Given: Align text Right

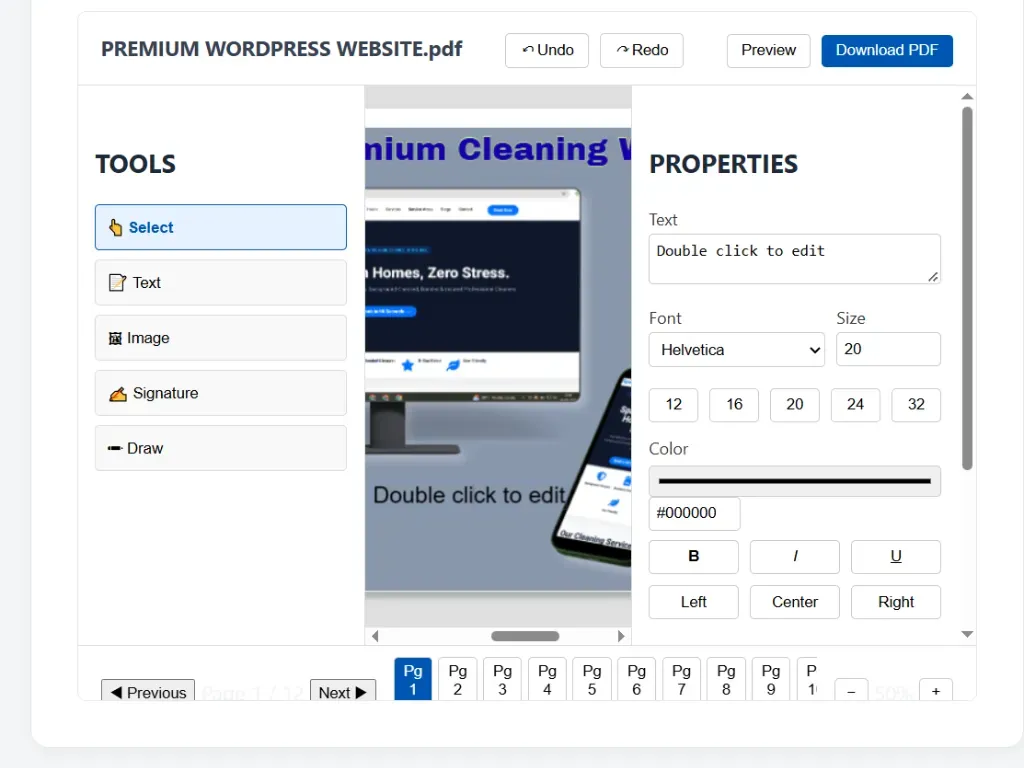Looking at the screenshot, I should point(896,602).
